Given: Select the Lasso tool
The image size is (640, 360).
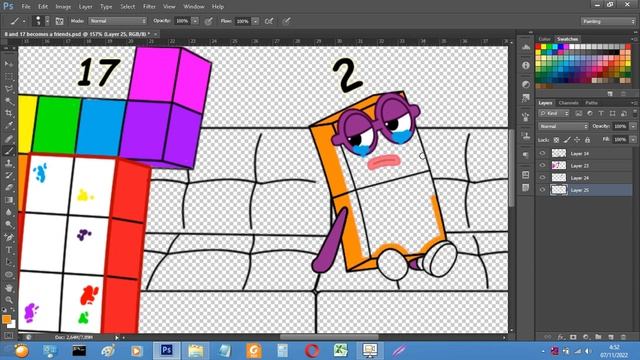Looking at the screenshot, I should tap(9, 89).
